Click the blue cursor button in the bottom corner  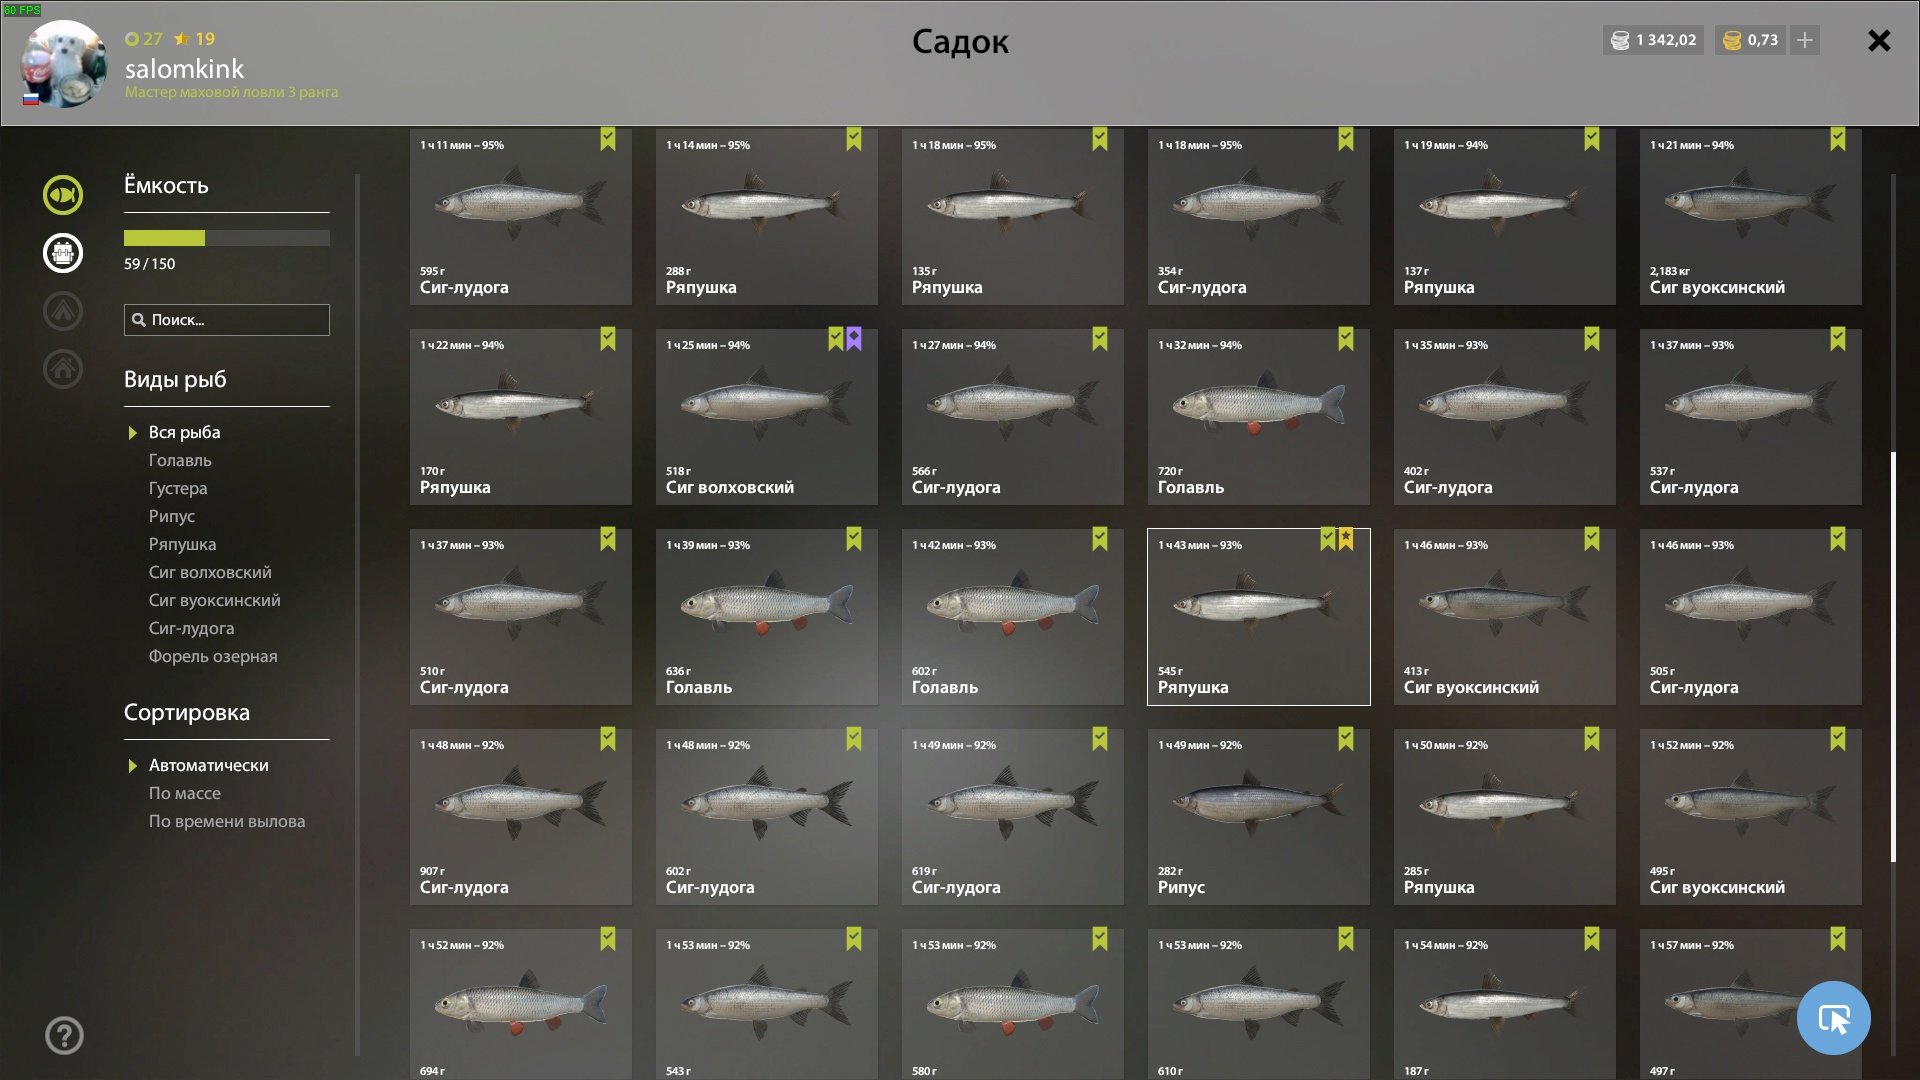point(1833,1018)
